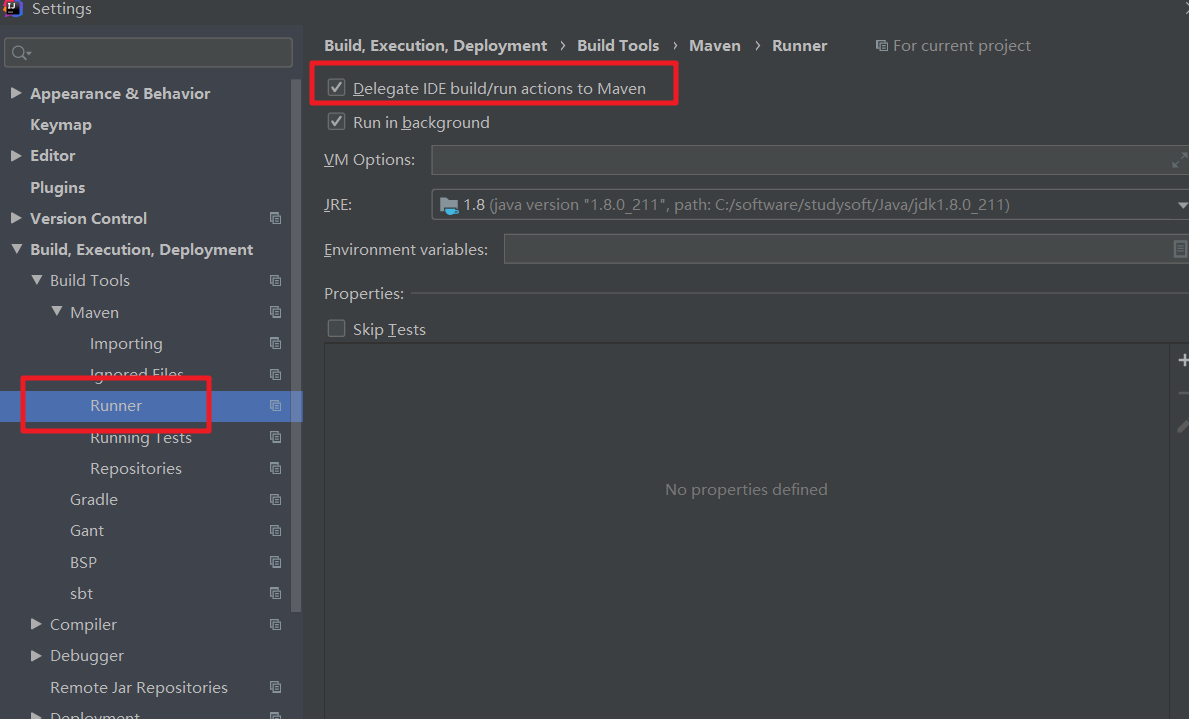Open the JRE dropdown

[1179, 204]
